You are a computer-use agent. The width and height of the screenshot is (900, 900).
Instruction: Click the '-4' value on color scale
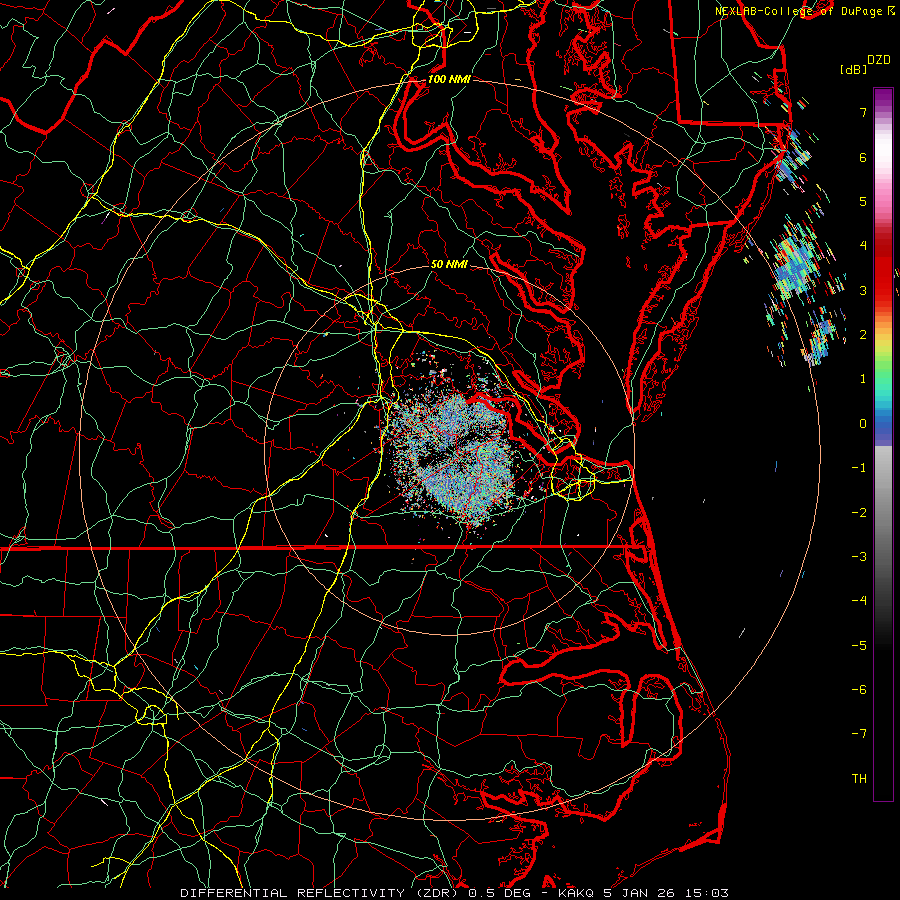click(x=859, y=601)
